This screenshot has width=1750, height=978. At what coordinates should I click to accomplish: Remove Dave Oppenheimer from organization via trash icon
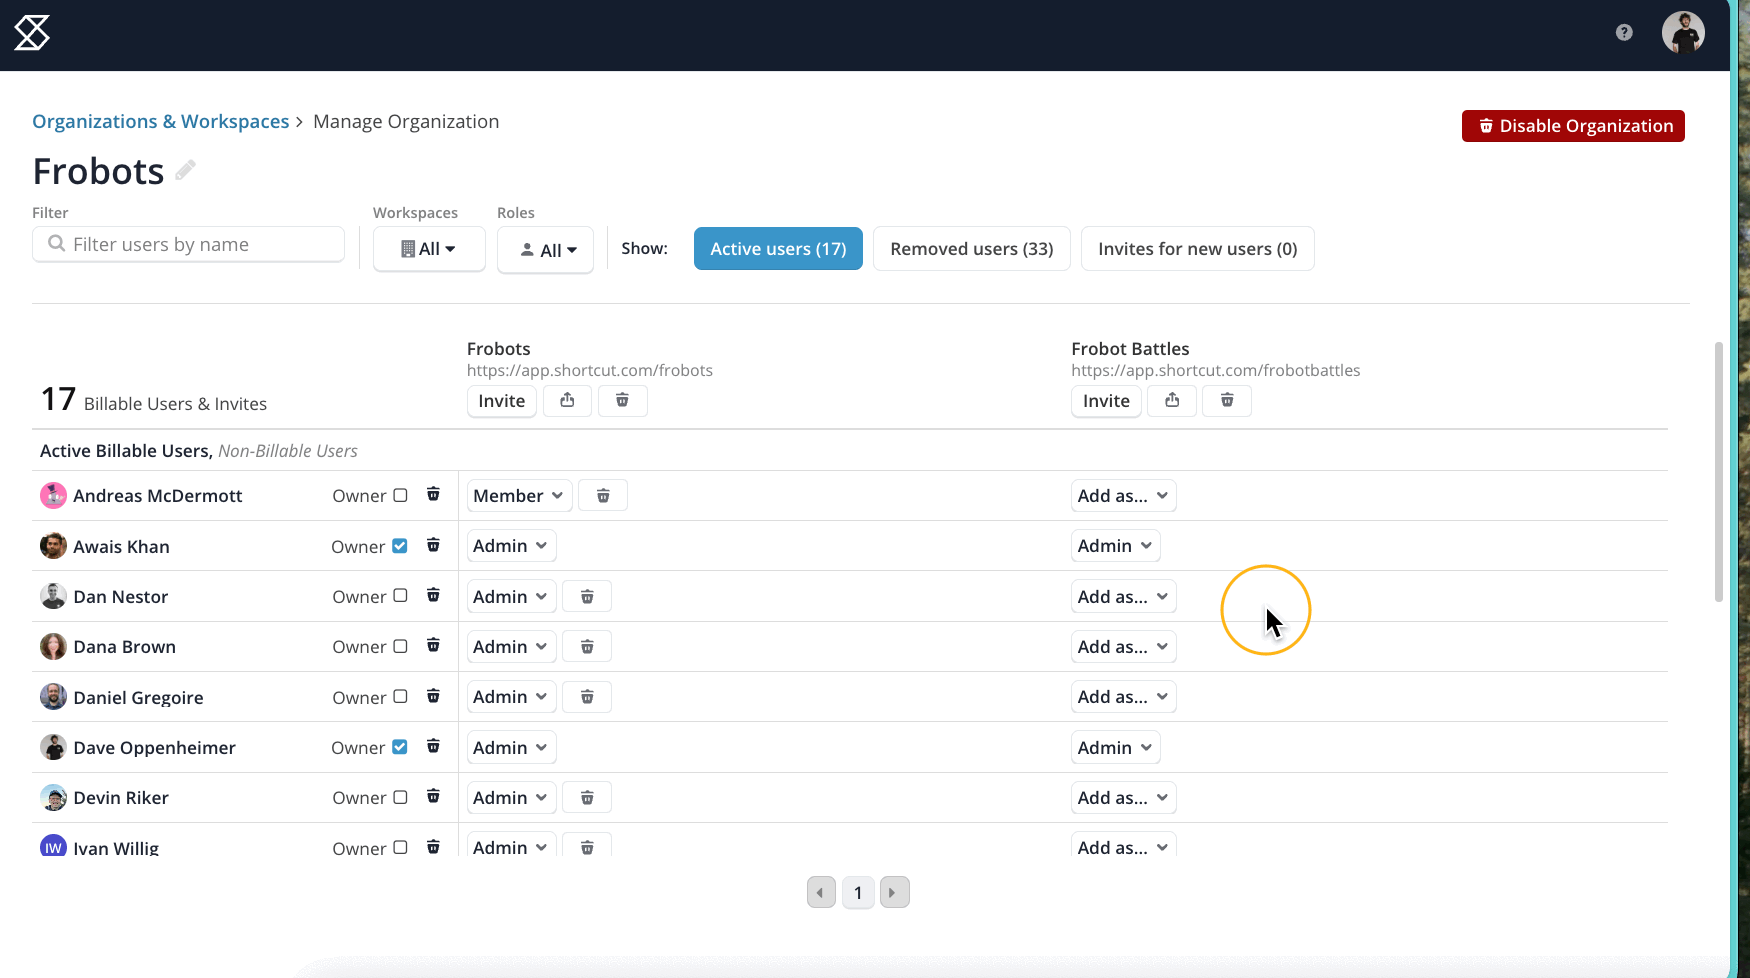click(x=433, y=746)
